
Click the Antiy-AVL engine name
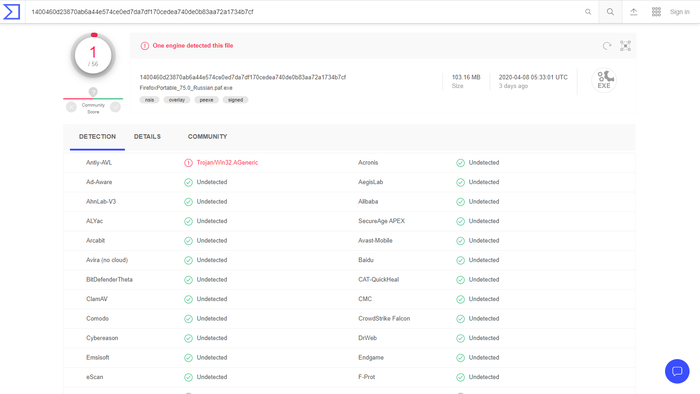click(99, 163)
